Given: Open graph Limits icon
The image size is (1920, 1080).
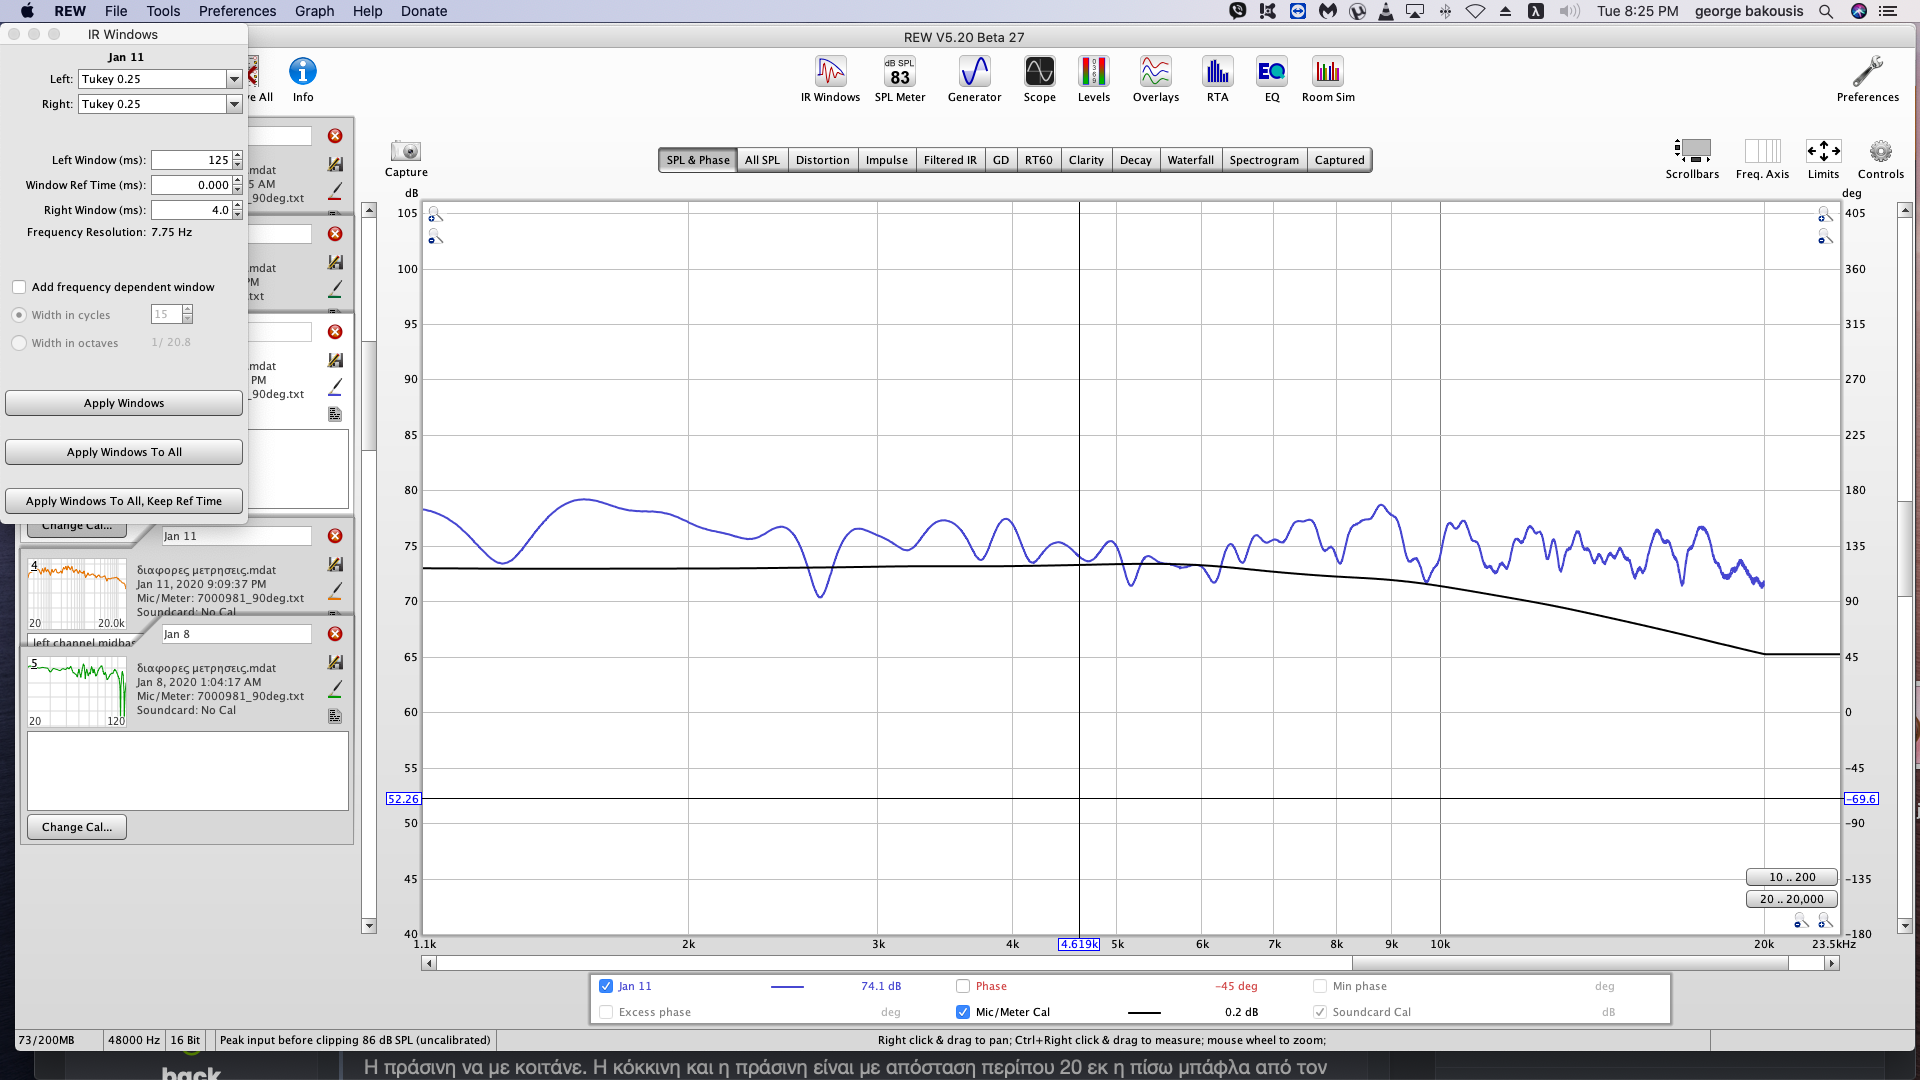Looking at the screenshot, I should point(1823,158).
